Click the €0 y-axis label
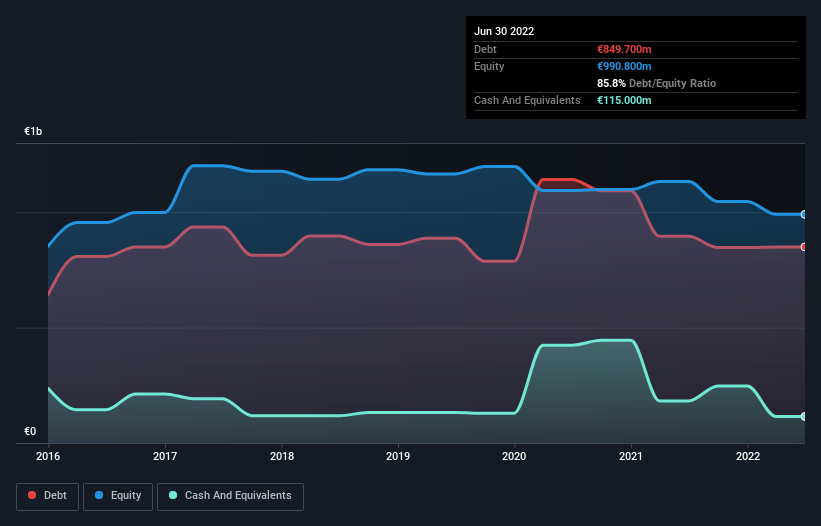Screen dimensions: 821x526 click(x=30, y=431)
